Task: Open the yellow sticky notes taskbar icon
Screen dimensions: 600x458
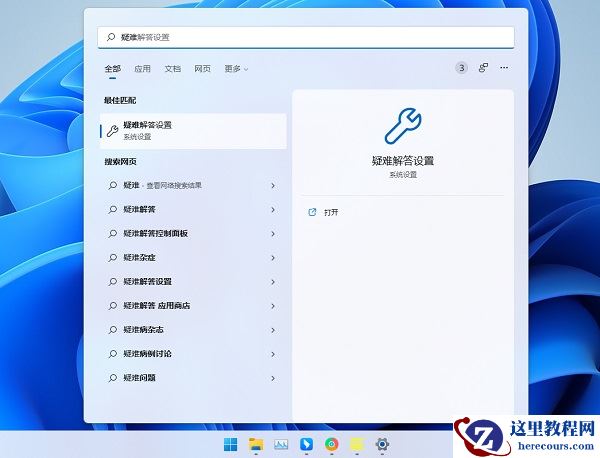Action: click(357, 444)
